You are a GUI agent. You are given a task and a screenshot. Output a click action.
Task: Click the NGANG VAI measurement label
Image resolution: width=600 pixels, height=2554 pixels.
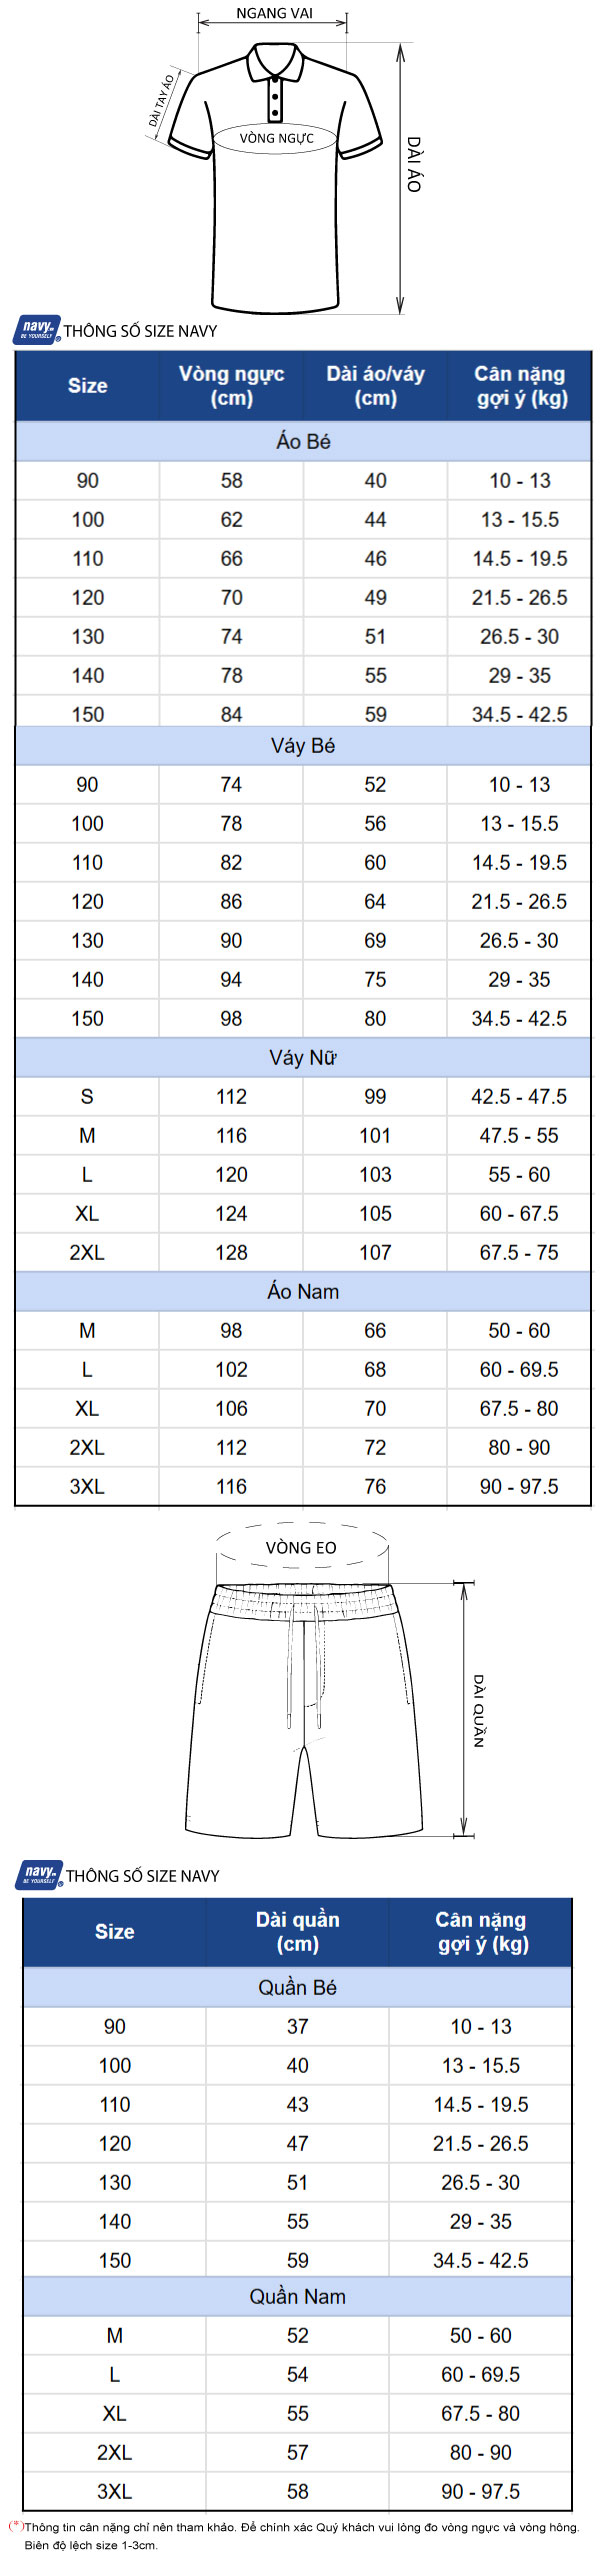pyautogui.click(x=274, y=13)
